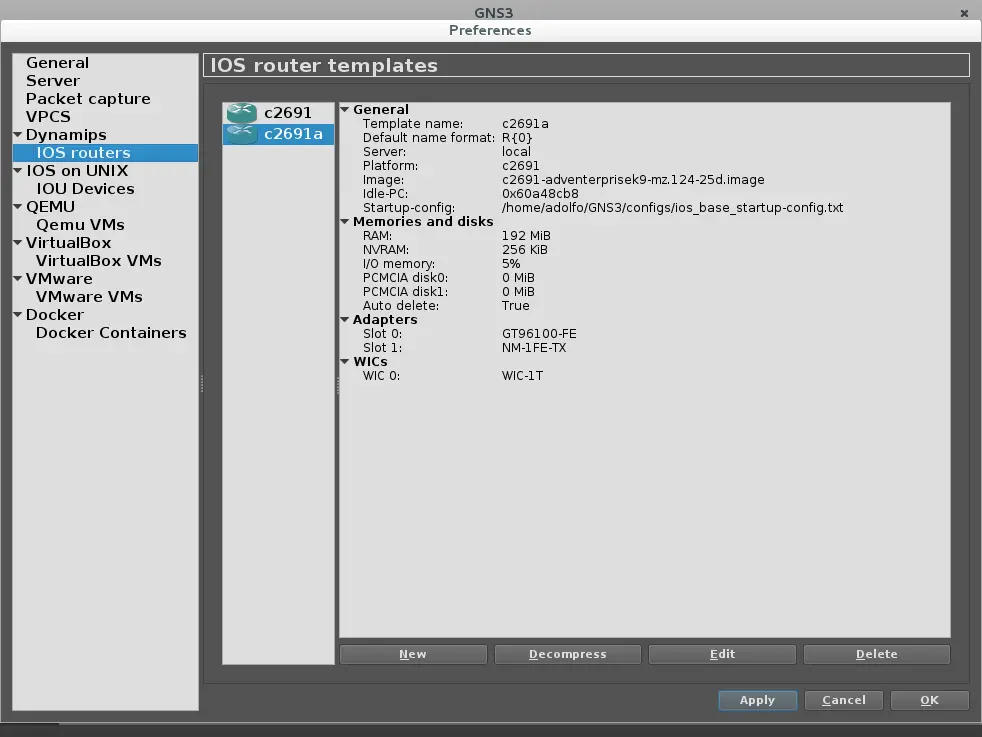Collapse the WICs details group
This screenshot has width=982, height=737.
click(x=344, y=361)
